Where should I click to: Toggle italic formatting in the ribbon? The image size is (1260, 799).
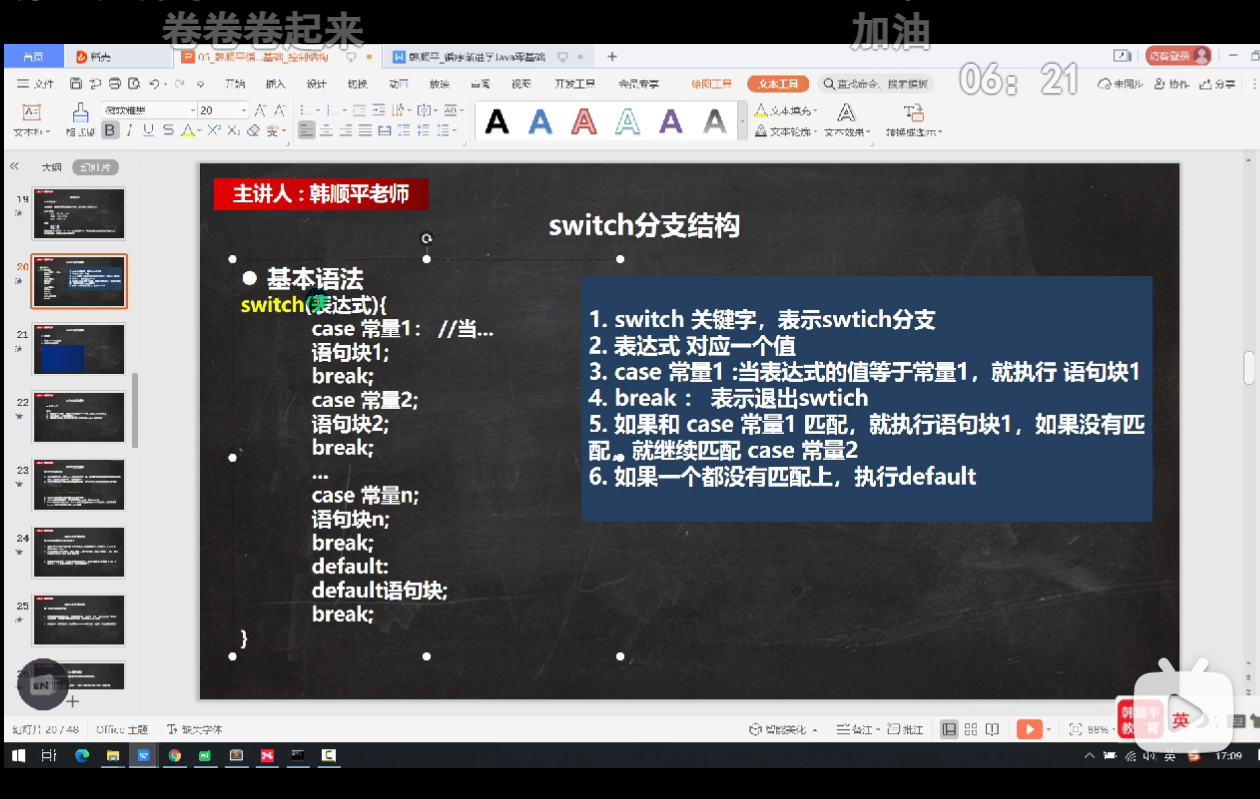pos(130,130)
